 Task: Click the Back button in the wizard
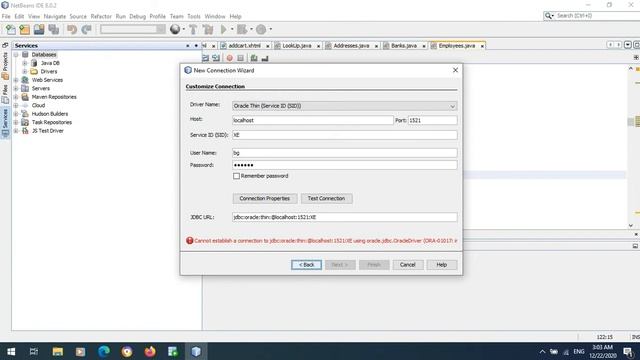pyautogui.click(x=307, y=265)
